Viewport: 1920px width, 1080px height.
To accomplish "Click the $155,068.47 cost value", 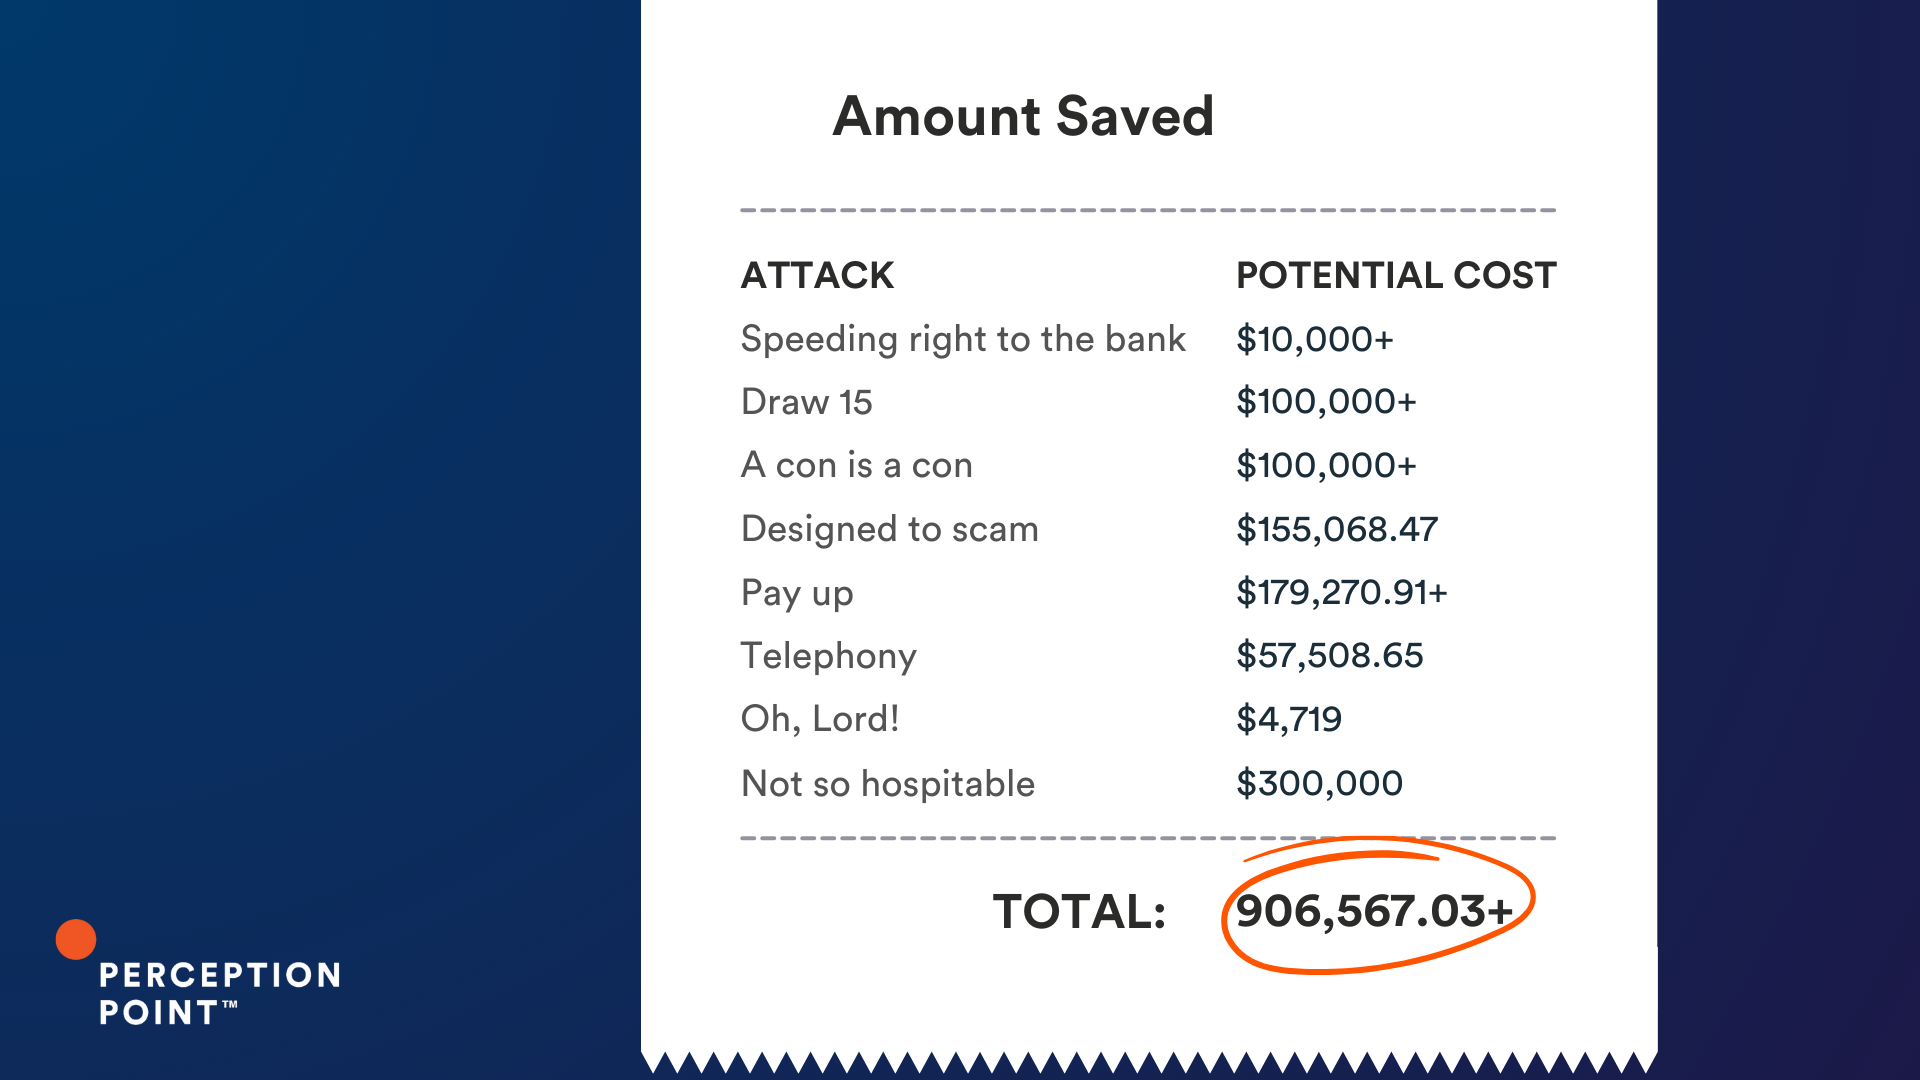I will click(1337, 529).
